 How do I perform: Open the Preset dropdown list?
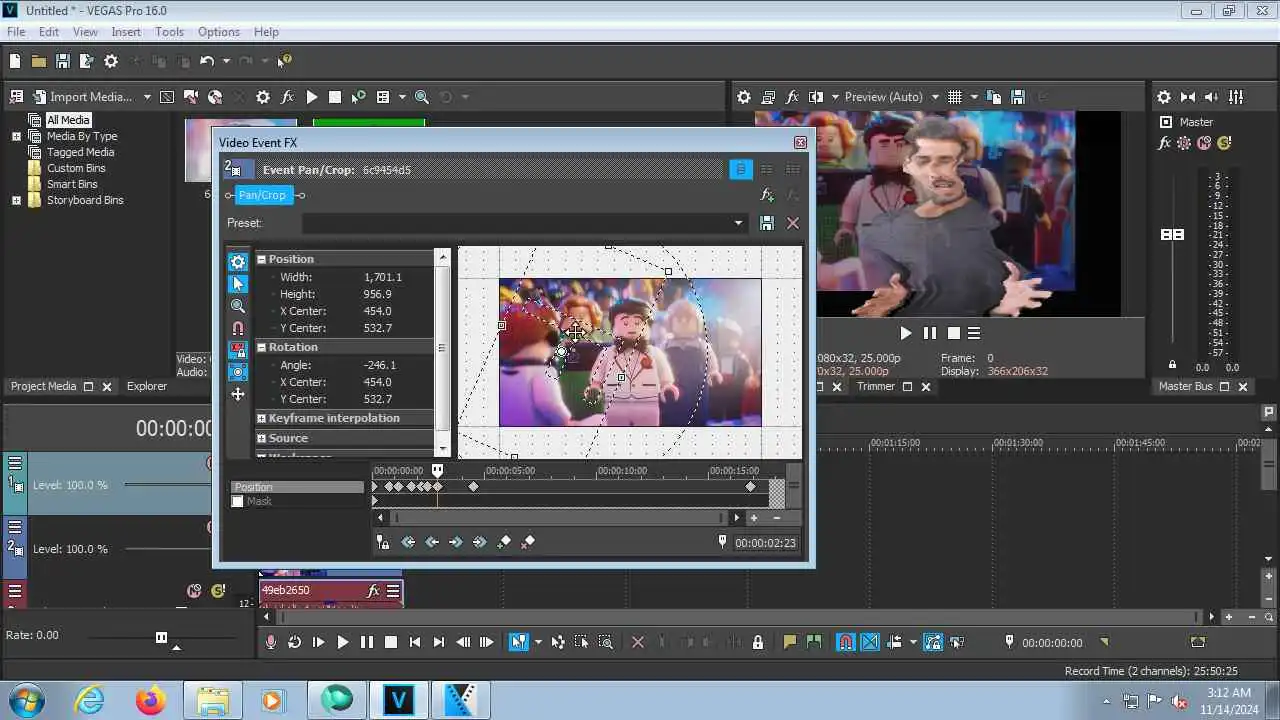pyautogui.click(x=739, y=223)
